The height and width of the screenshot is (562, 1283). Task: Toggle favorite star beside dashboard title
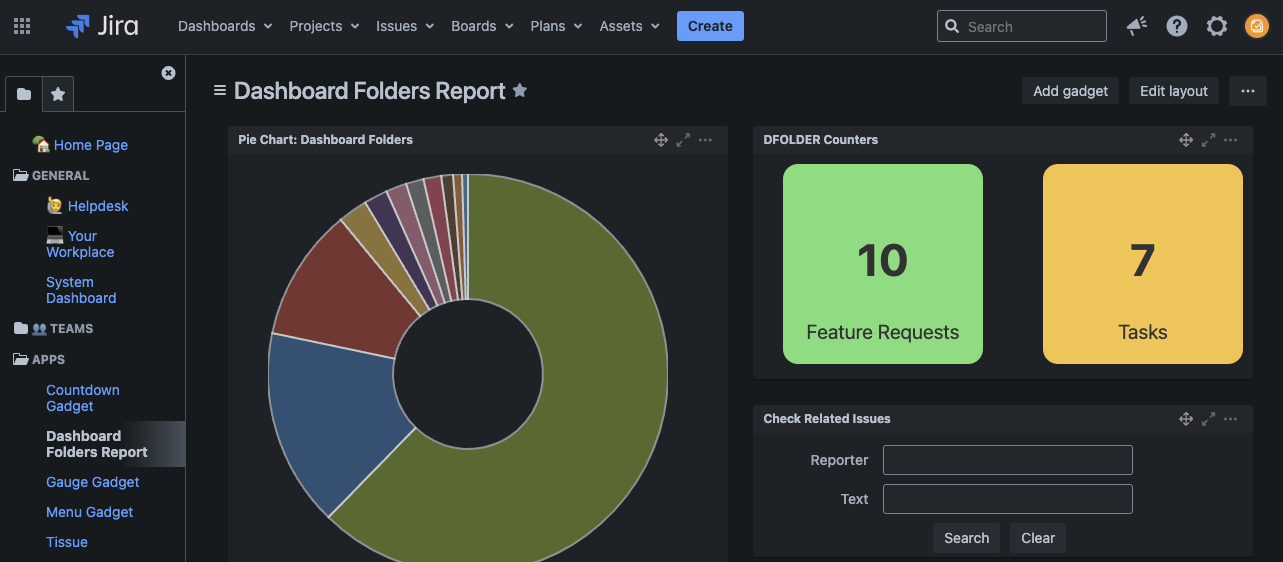(520, 91)
